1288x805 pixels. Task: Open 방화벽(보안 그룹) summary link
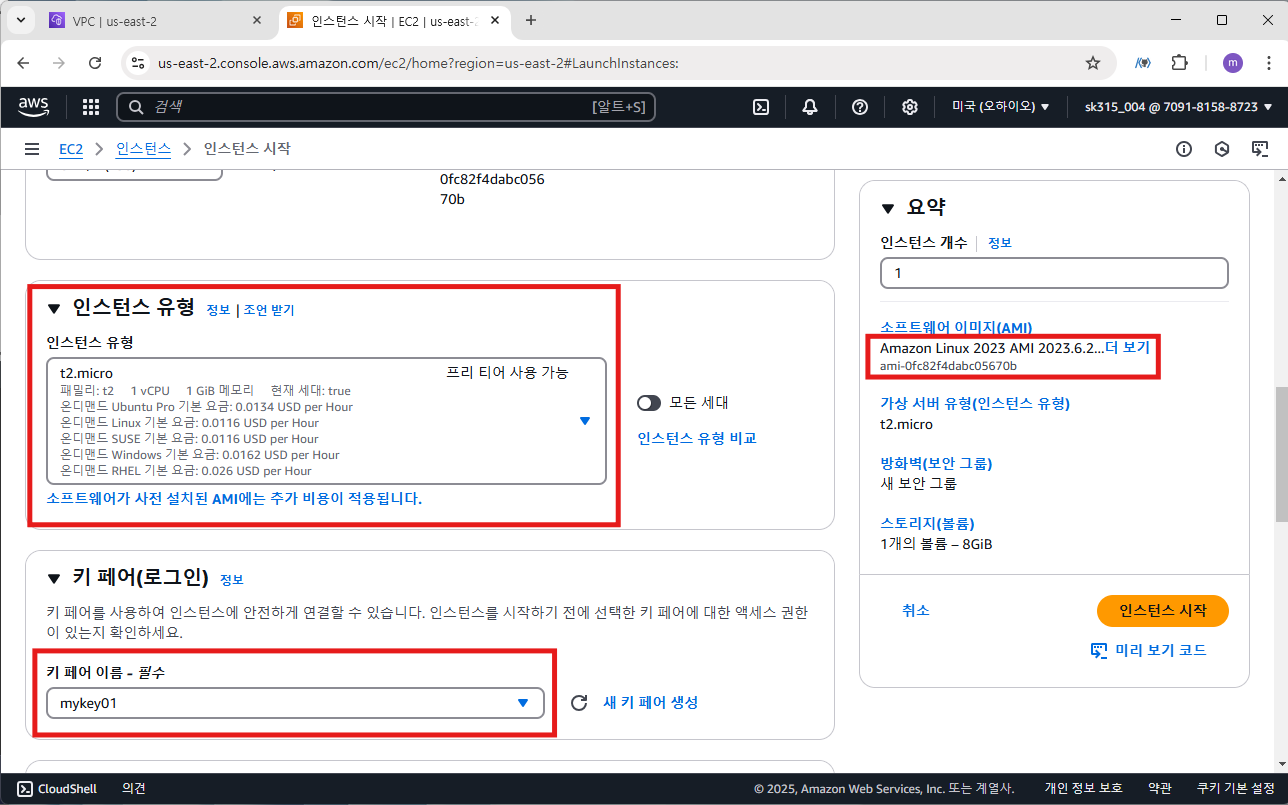point(936,464)
